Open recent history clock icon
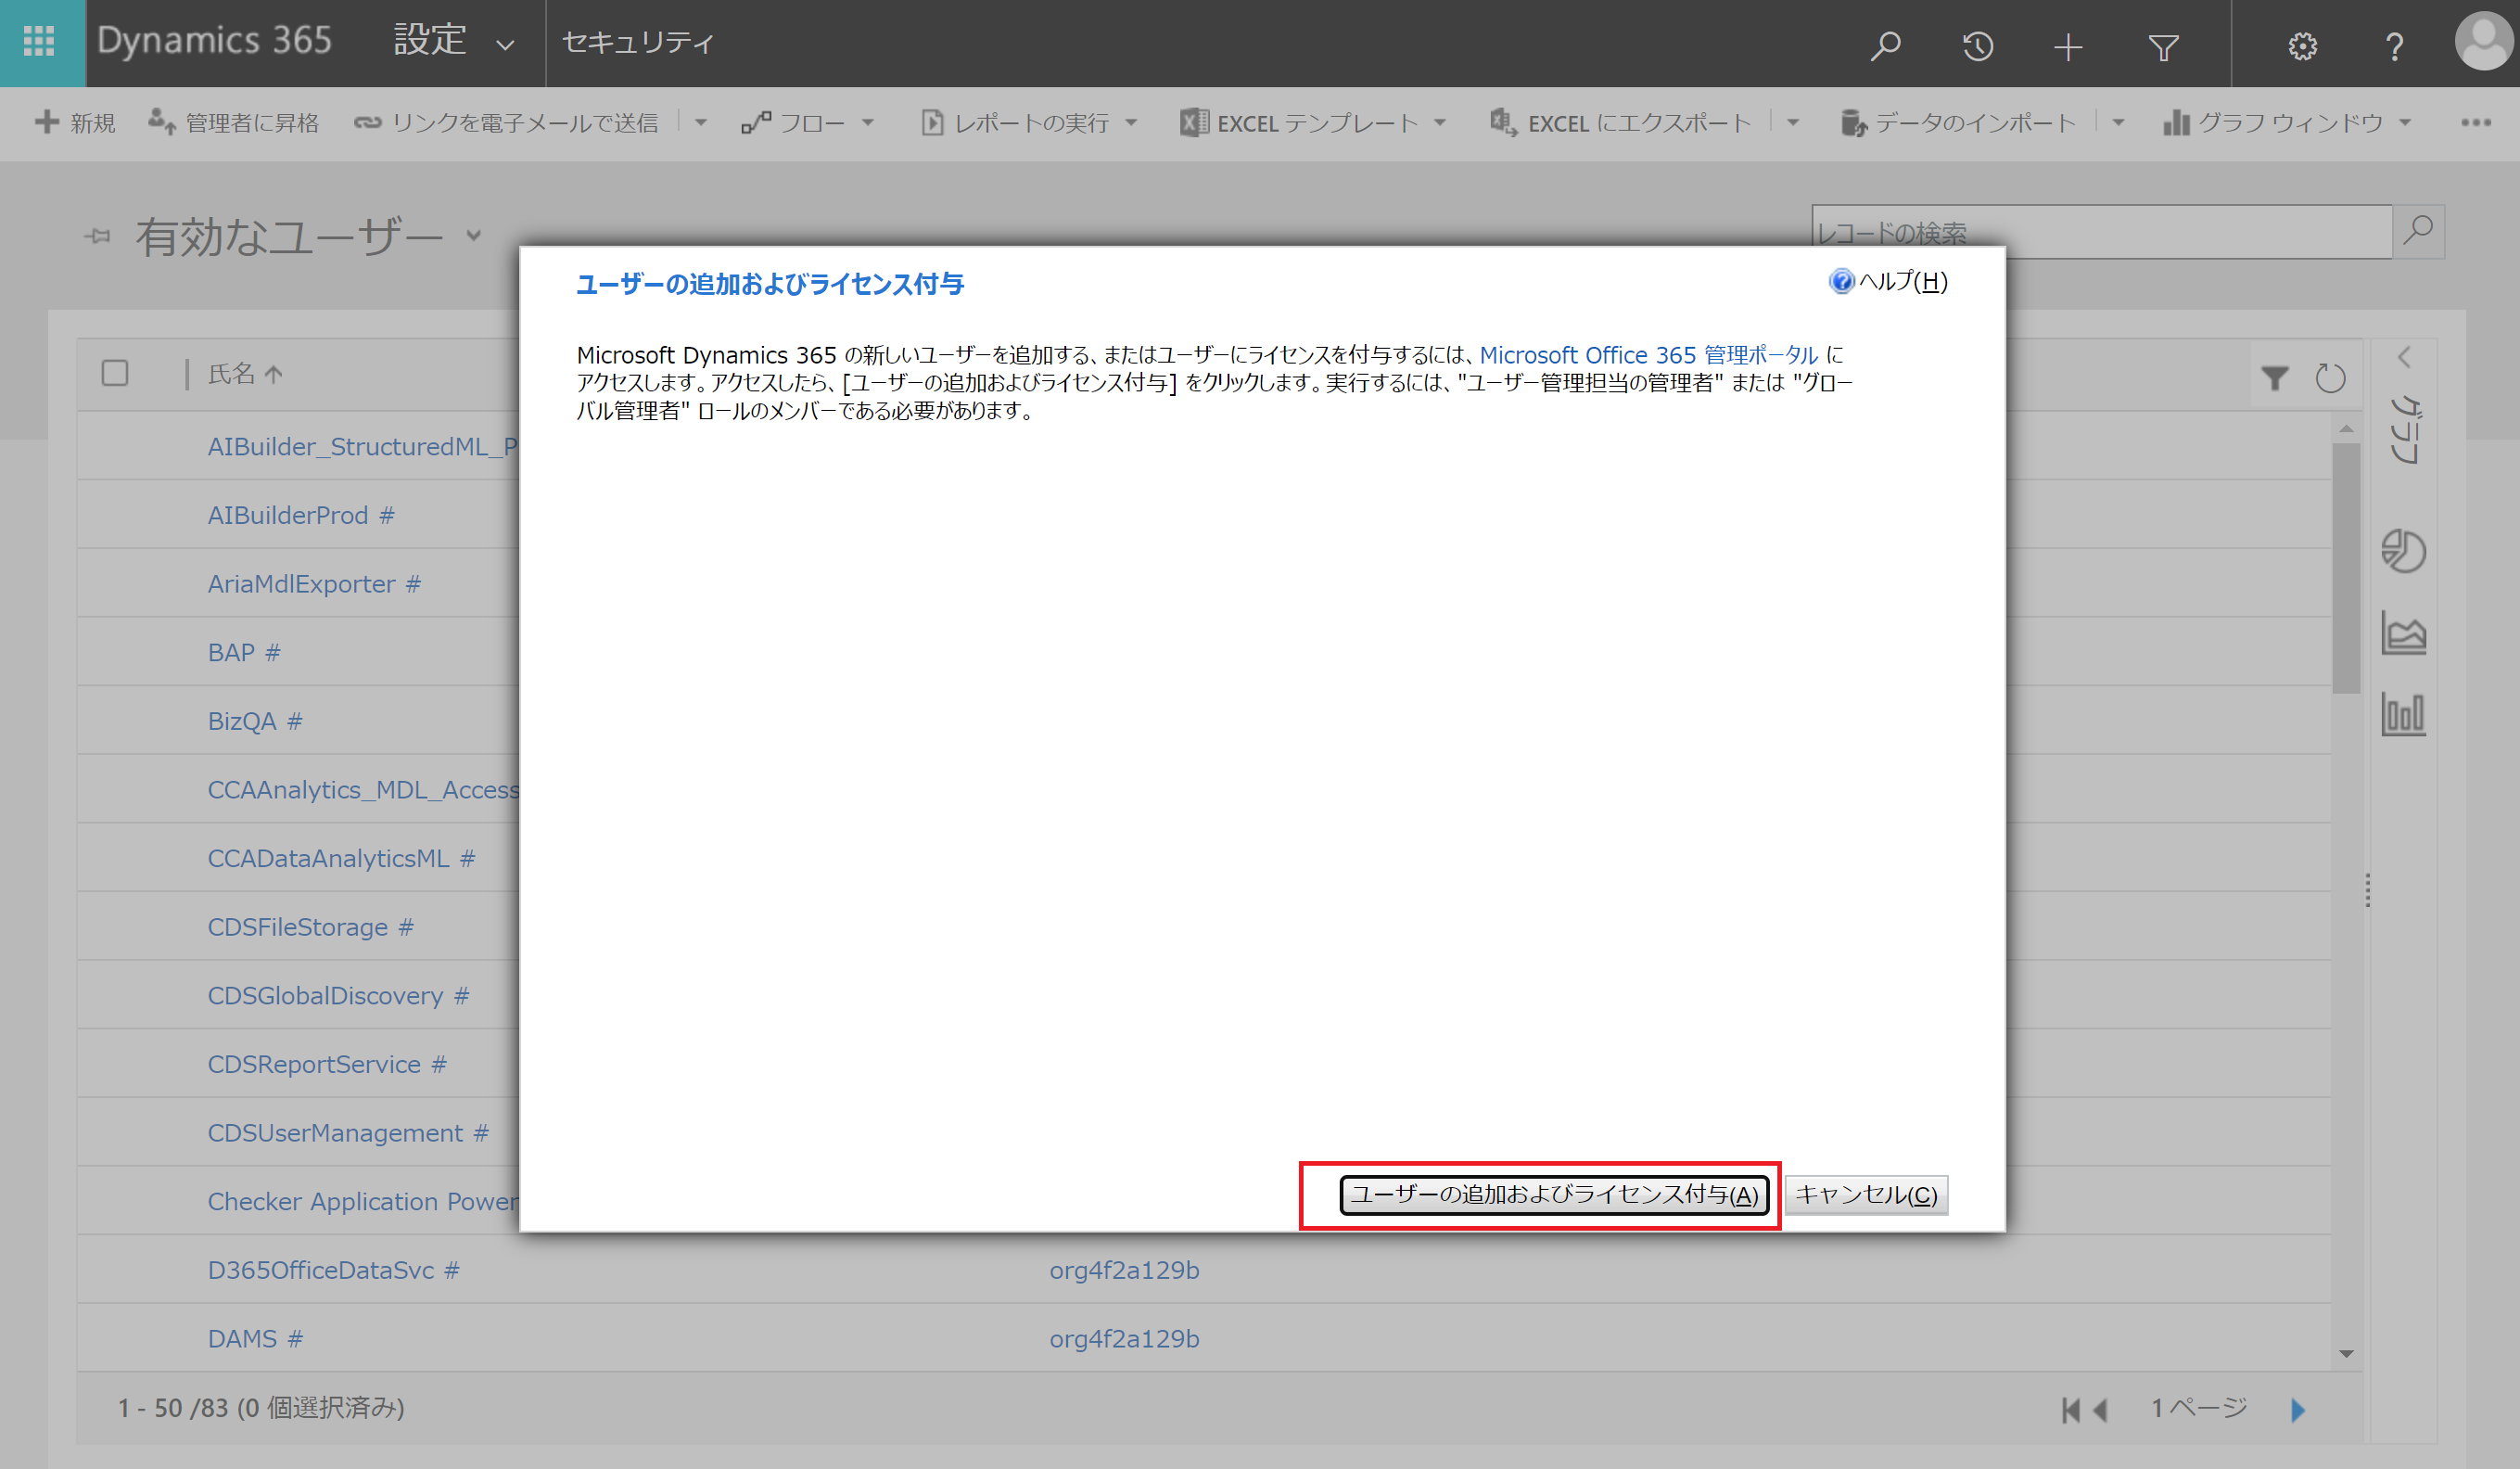Image resolution: width=2520 pixels, height=1469 pixels. click(1977, 45)
